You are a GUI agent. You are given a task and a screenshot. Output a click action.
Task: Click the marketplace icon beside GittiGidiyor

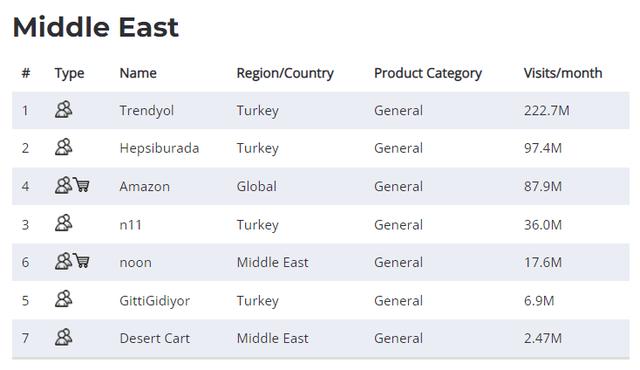click(x=64, y=299)
